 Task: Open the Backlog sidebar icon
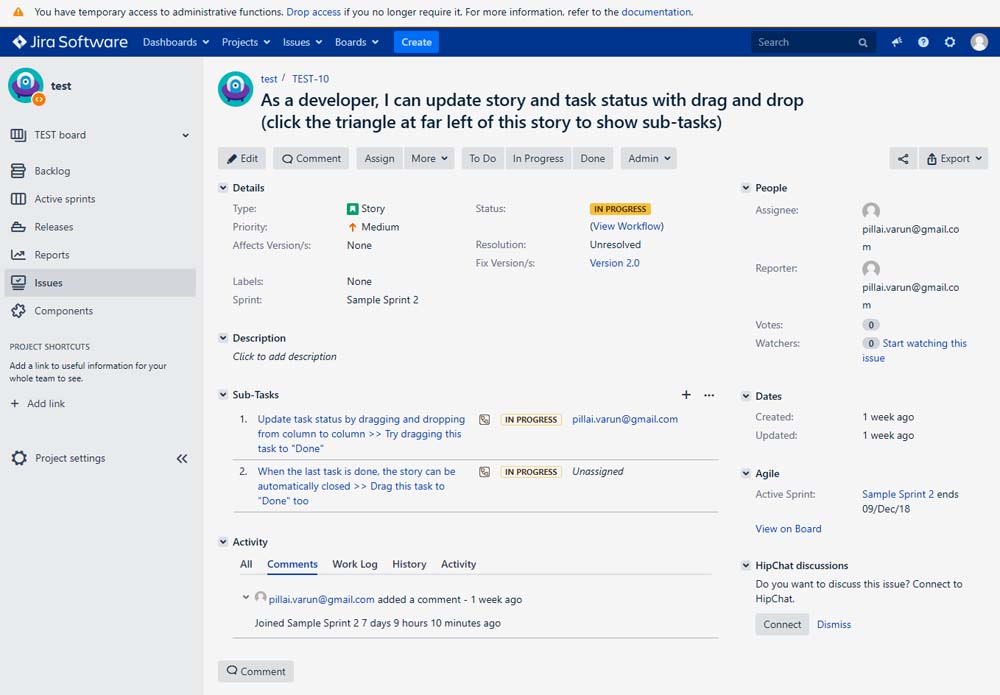(x=18, y=171)
